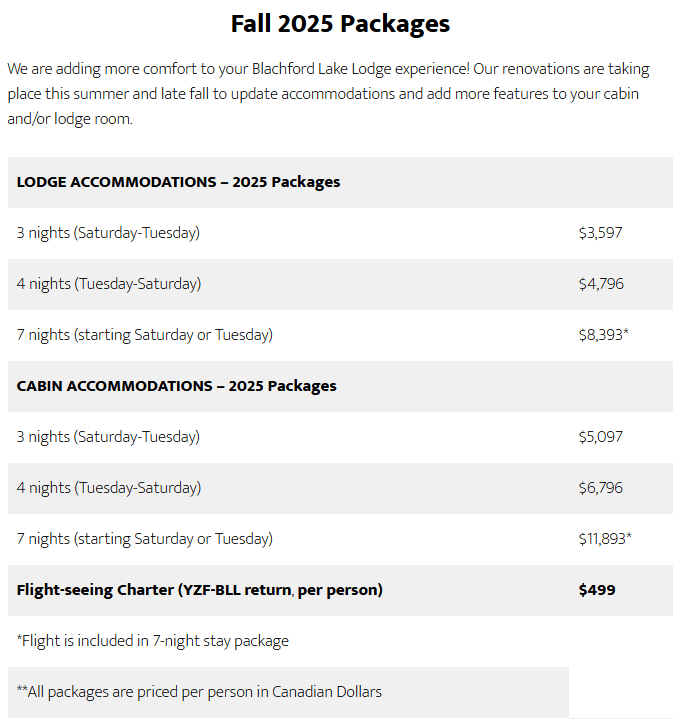Click the "Fall 2025 Packages" heading

pos(340,24)
